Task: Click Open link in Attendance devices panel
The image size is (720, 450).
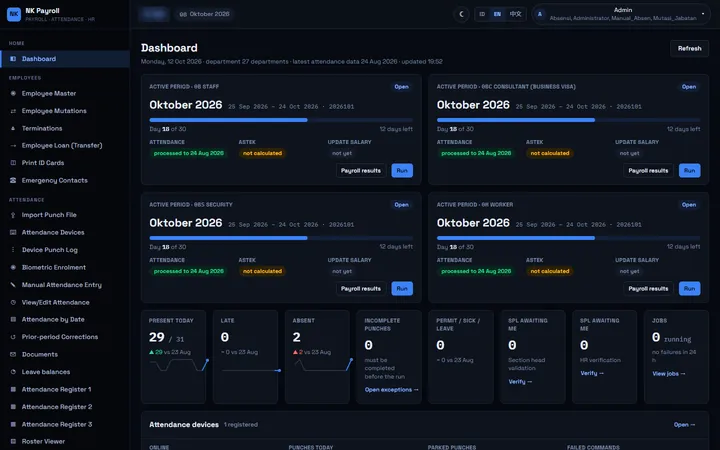Action: [x=684, y=424]
